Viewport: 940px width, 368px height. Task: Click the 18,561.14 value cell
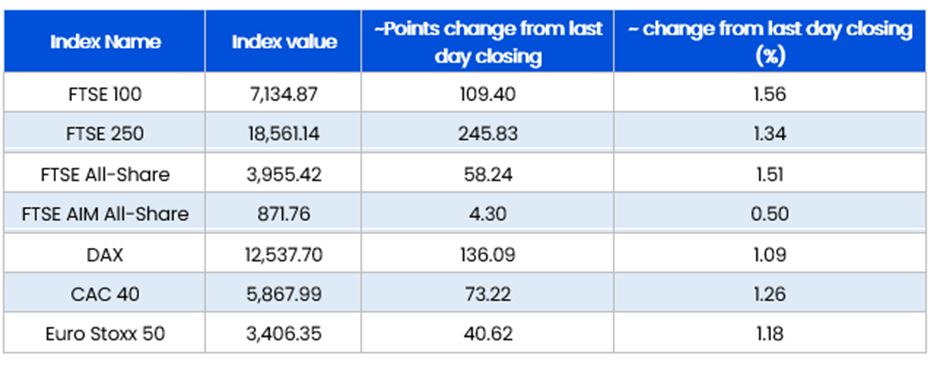284,133
